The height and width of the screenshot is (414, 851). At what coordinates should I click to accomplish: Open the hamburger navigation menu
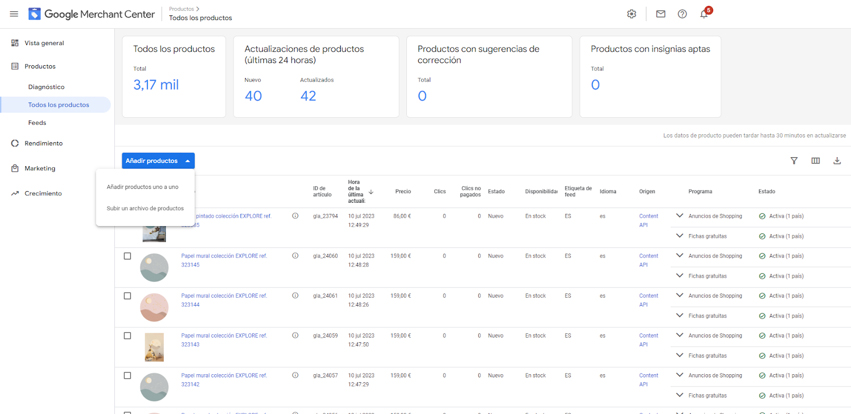(14, 14)
